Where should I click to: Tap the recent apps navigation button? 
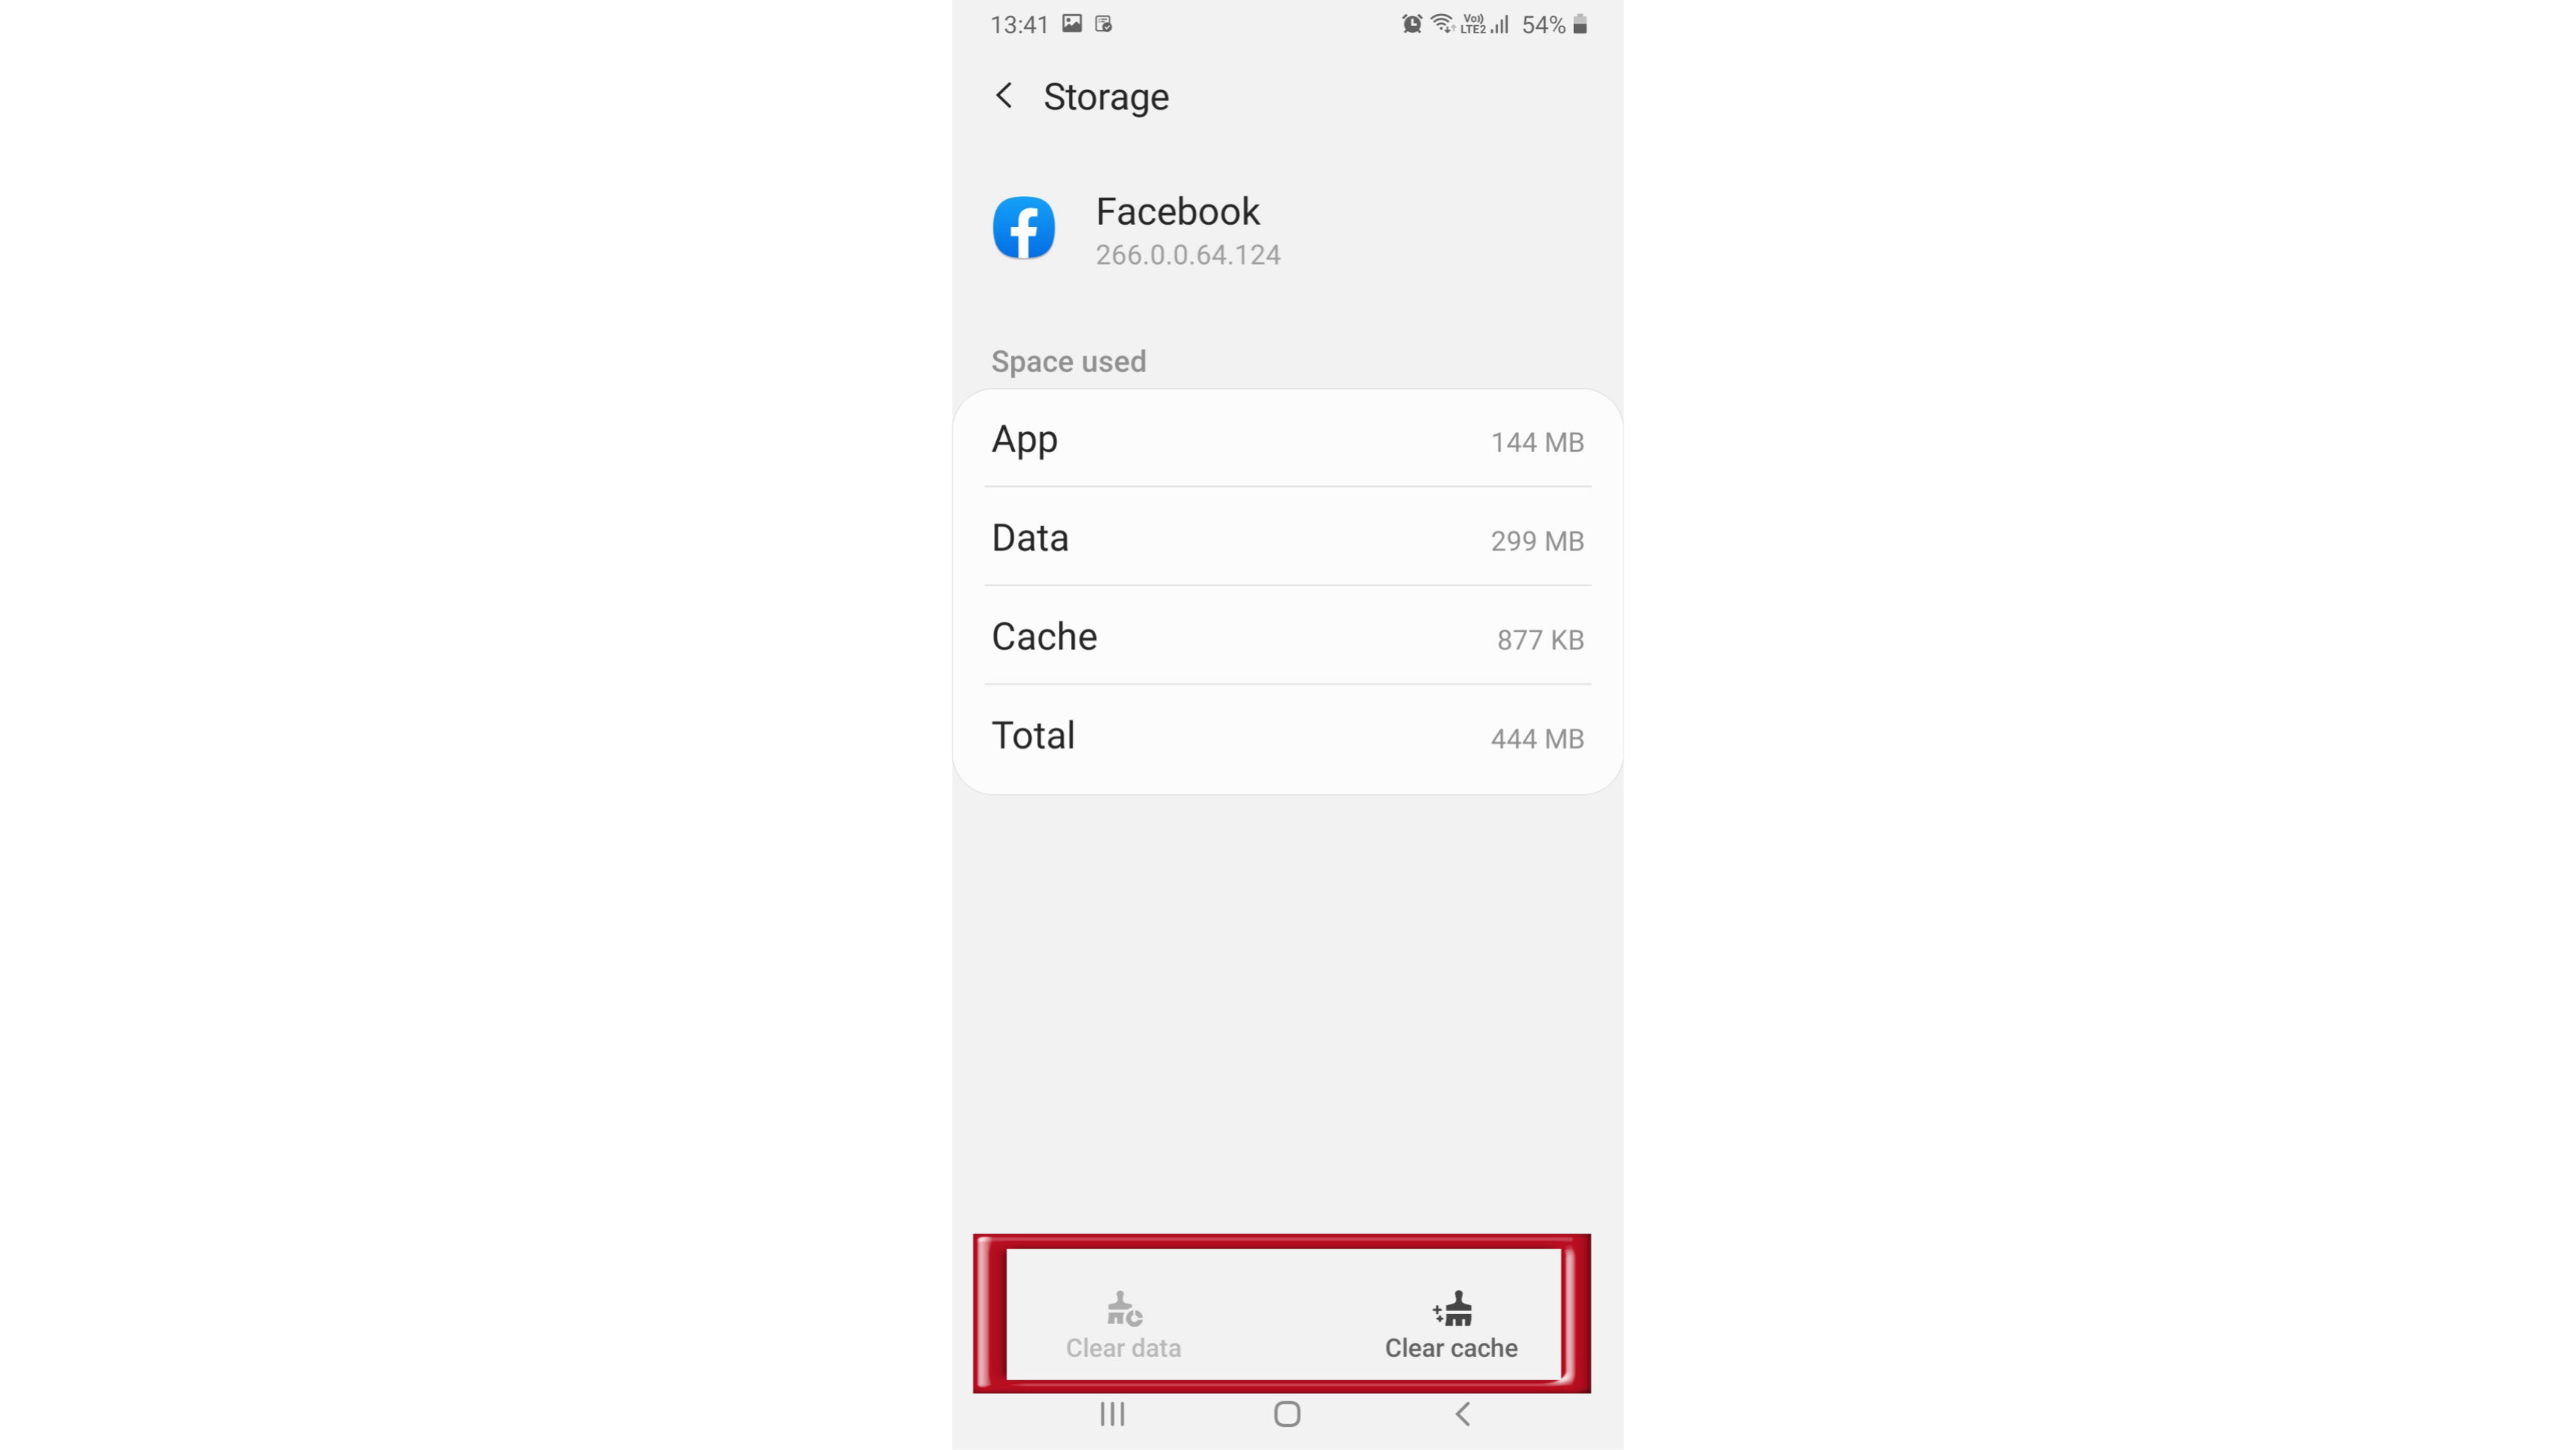tap(1111, 1413)
